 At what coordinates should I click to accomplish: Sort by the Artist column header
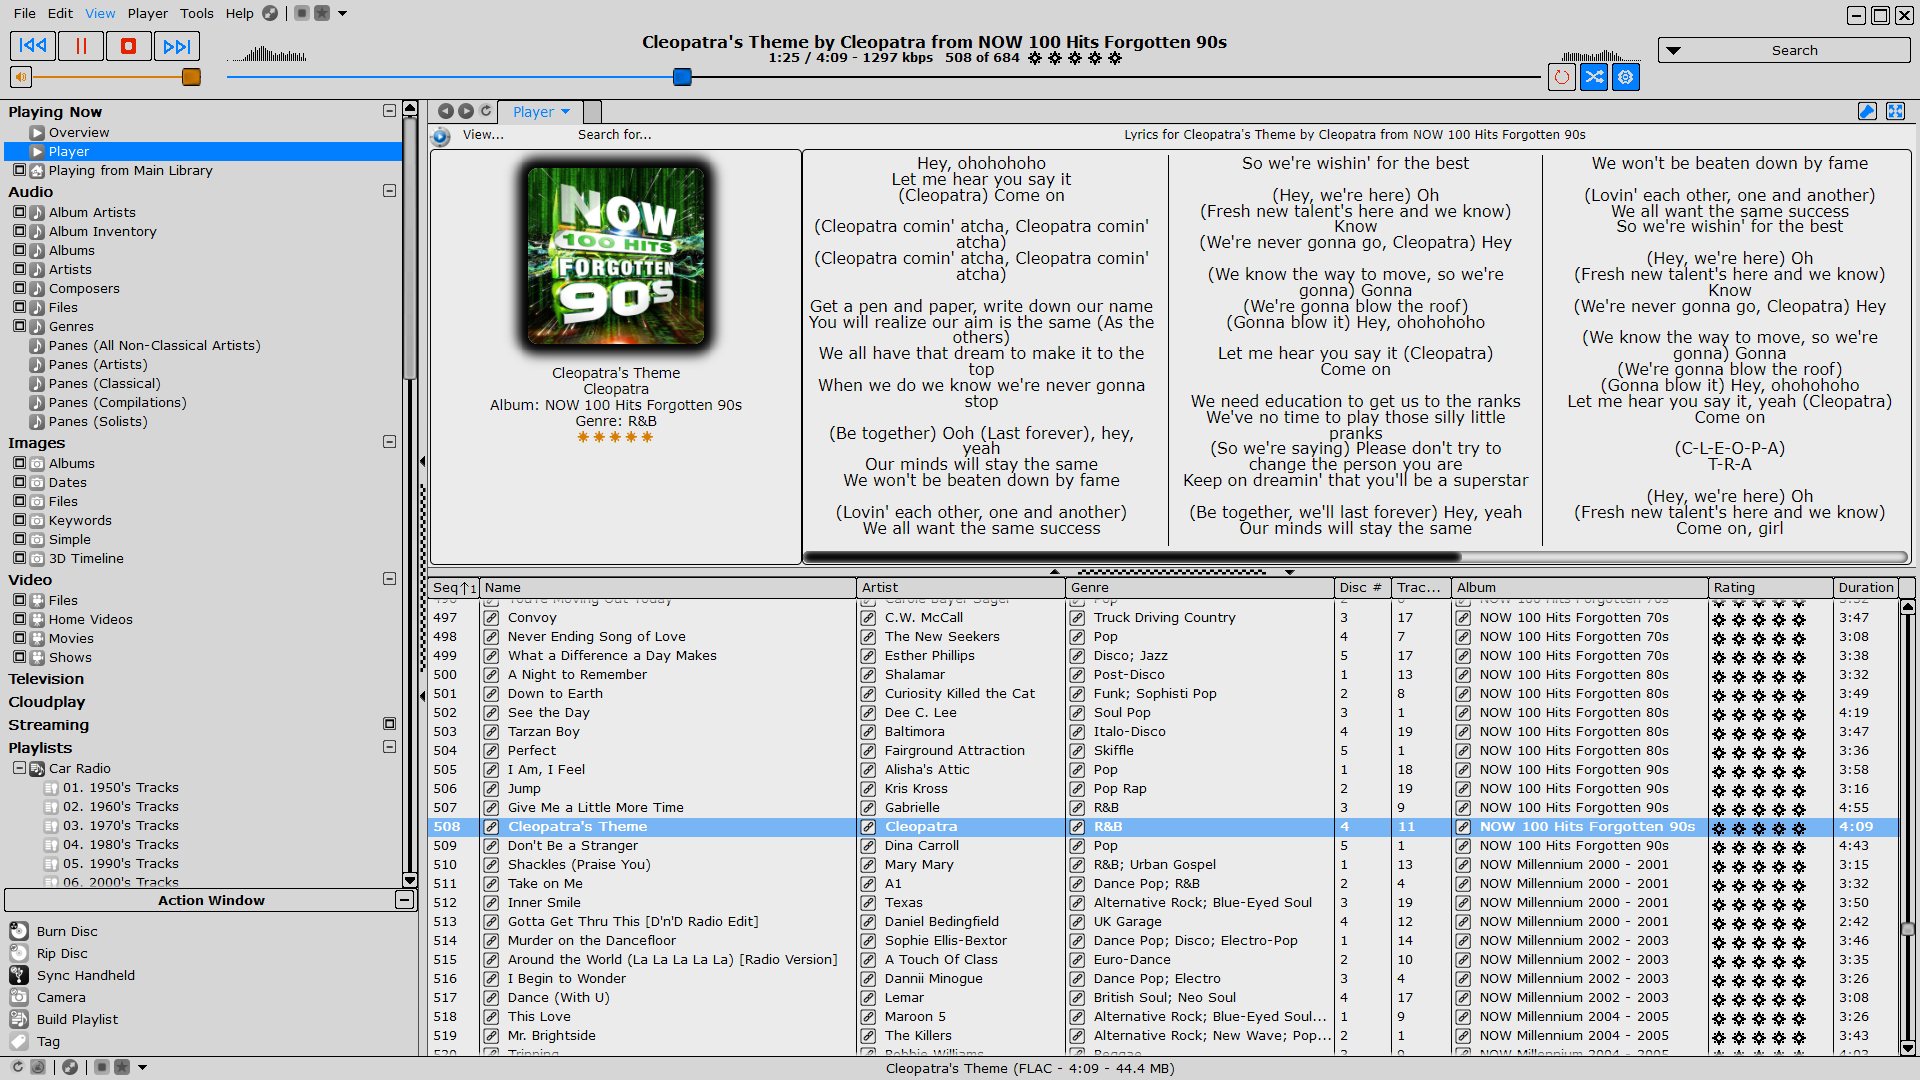click(961, 588)
